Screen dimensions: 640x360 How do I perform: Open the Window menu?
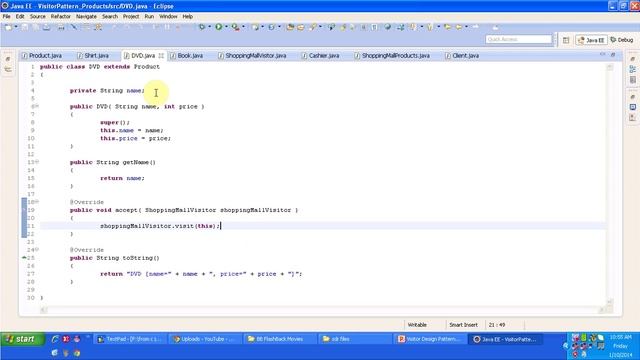pos(168,16)
